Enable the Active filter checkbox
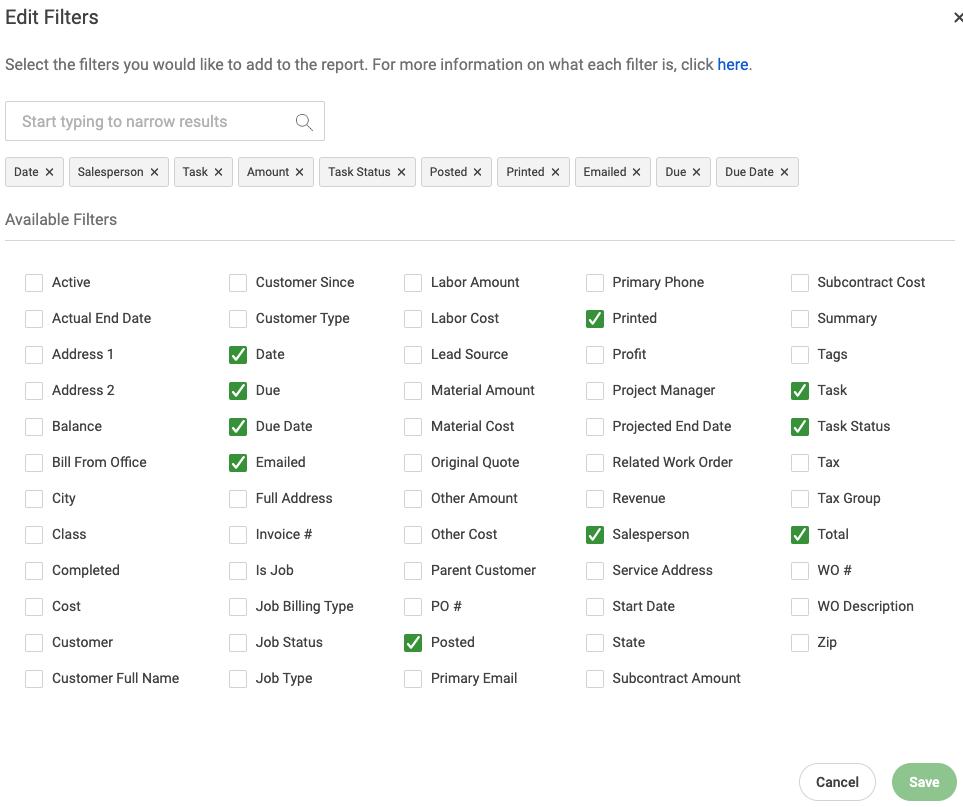This screenshot has width=963, height=807. coord(34,283)
